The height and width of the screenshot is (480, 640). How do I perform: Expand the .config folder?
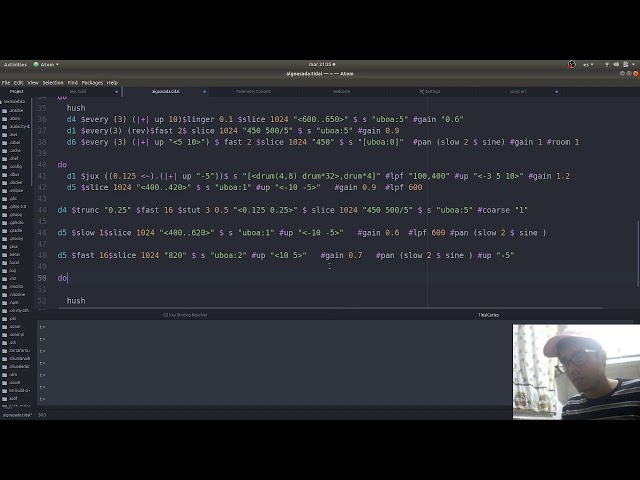click(16, 167)
